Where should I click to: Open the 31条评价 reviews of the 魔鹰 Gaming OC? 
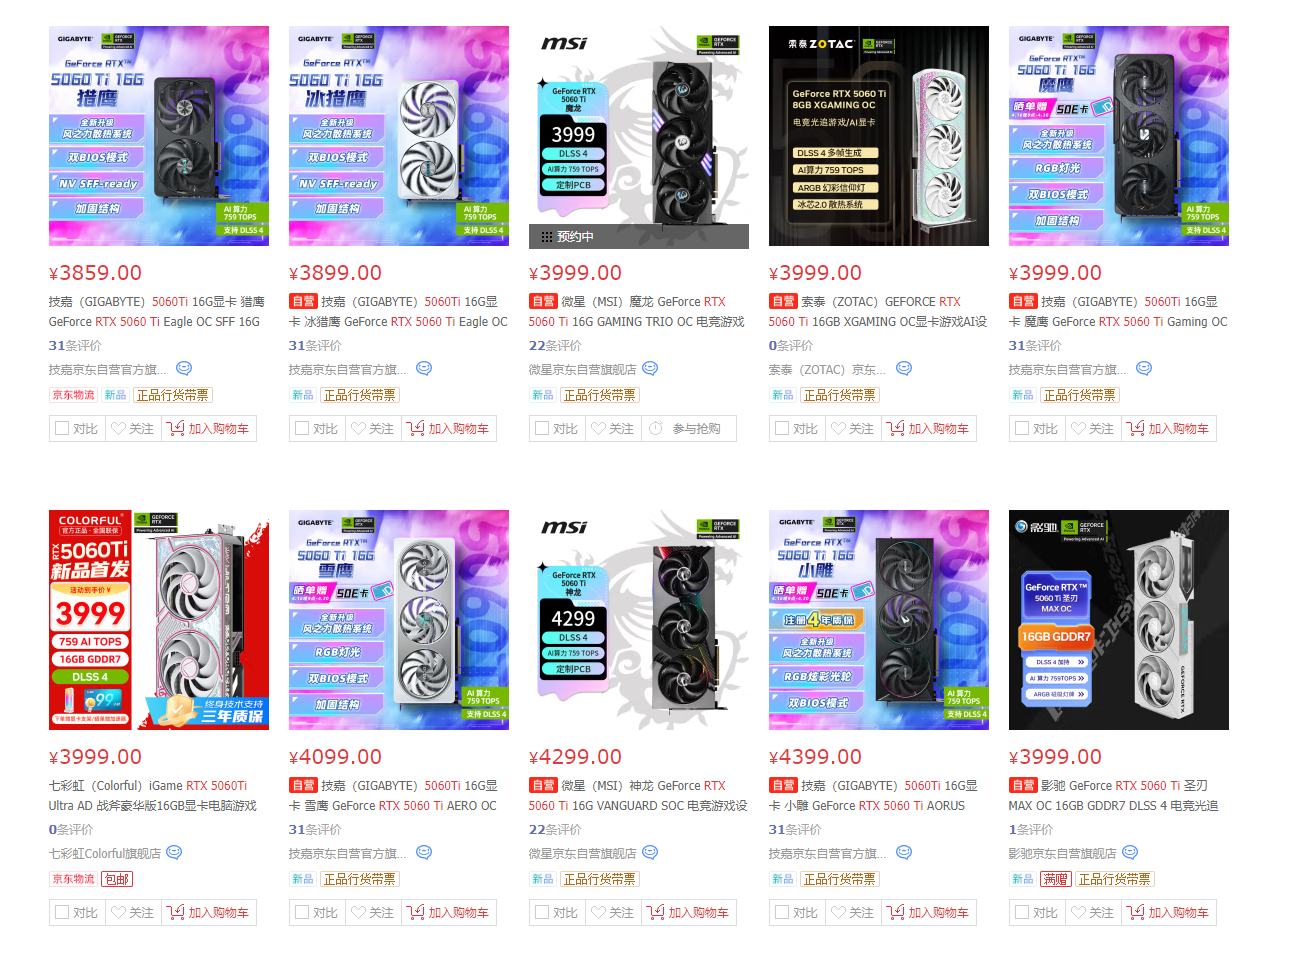coord(1034,345)
